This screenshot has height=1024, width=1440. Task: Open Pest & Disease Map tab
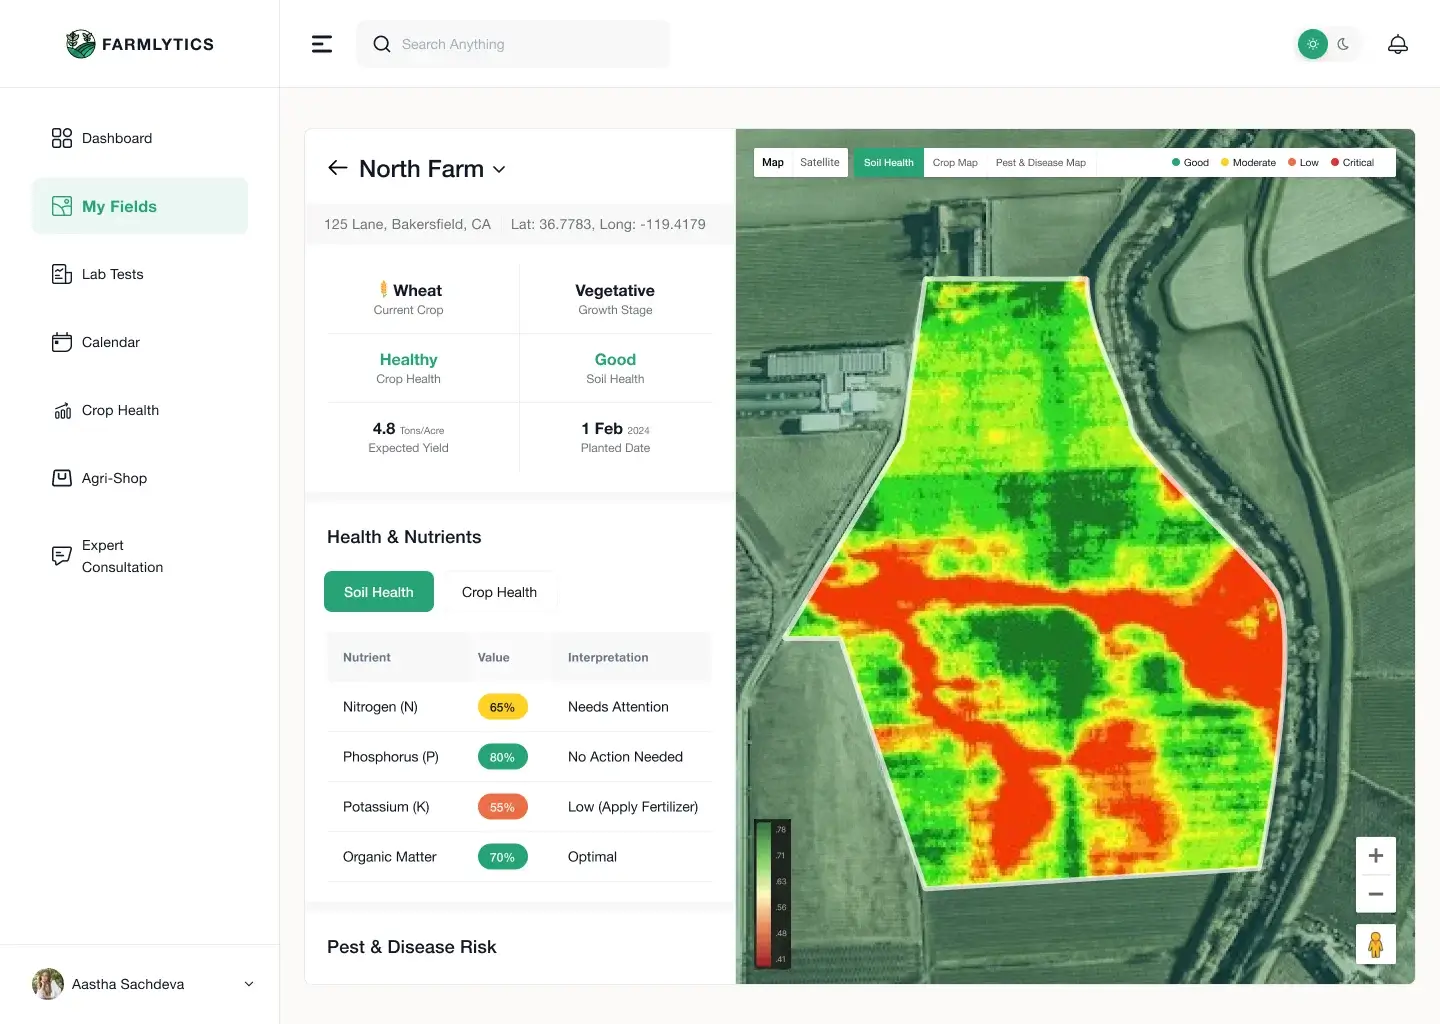coord(1040,162)
